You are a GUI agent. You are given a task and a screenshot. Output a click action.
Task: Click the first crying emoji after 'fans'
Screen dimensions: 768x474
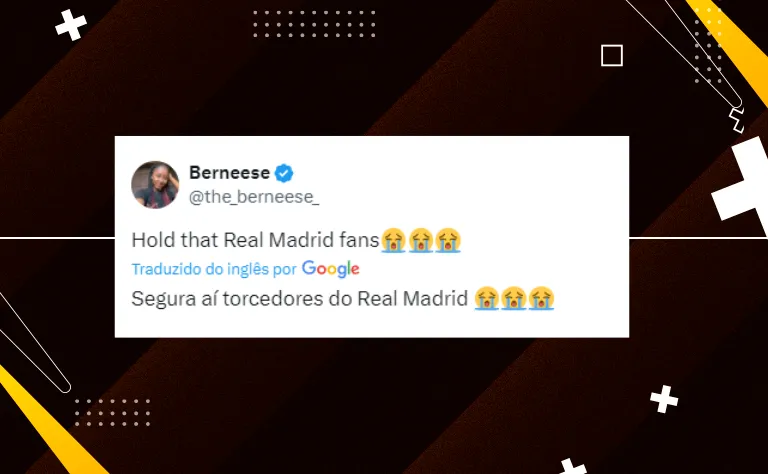[x=394, y=240]
